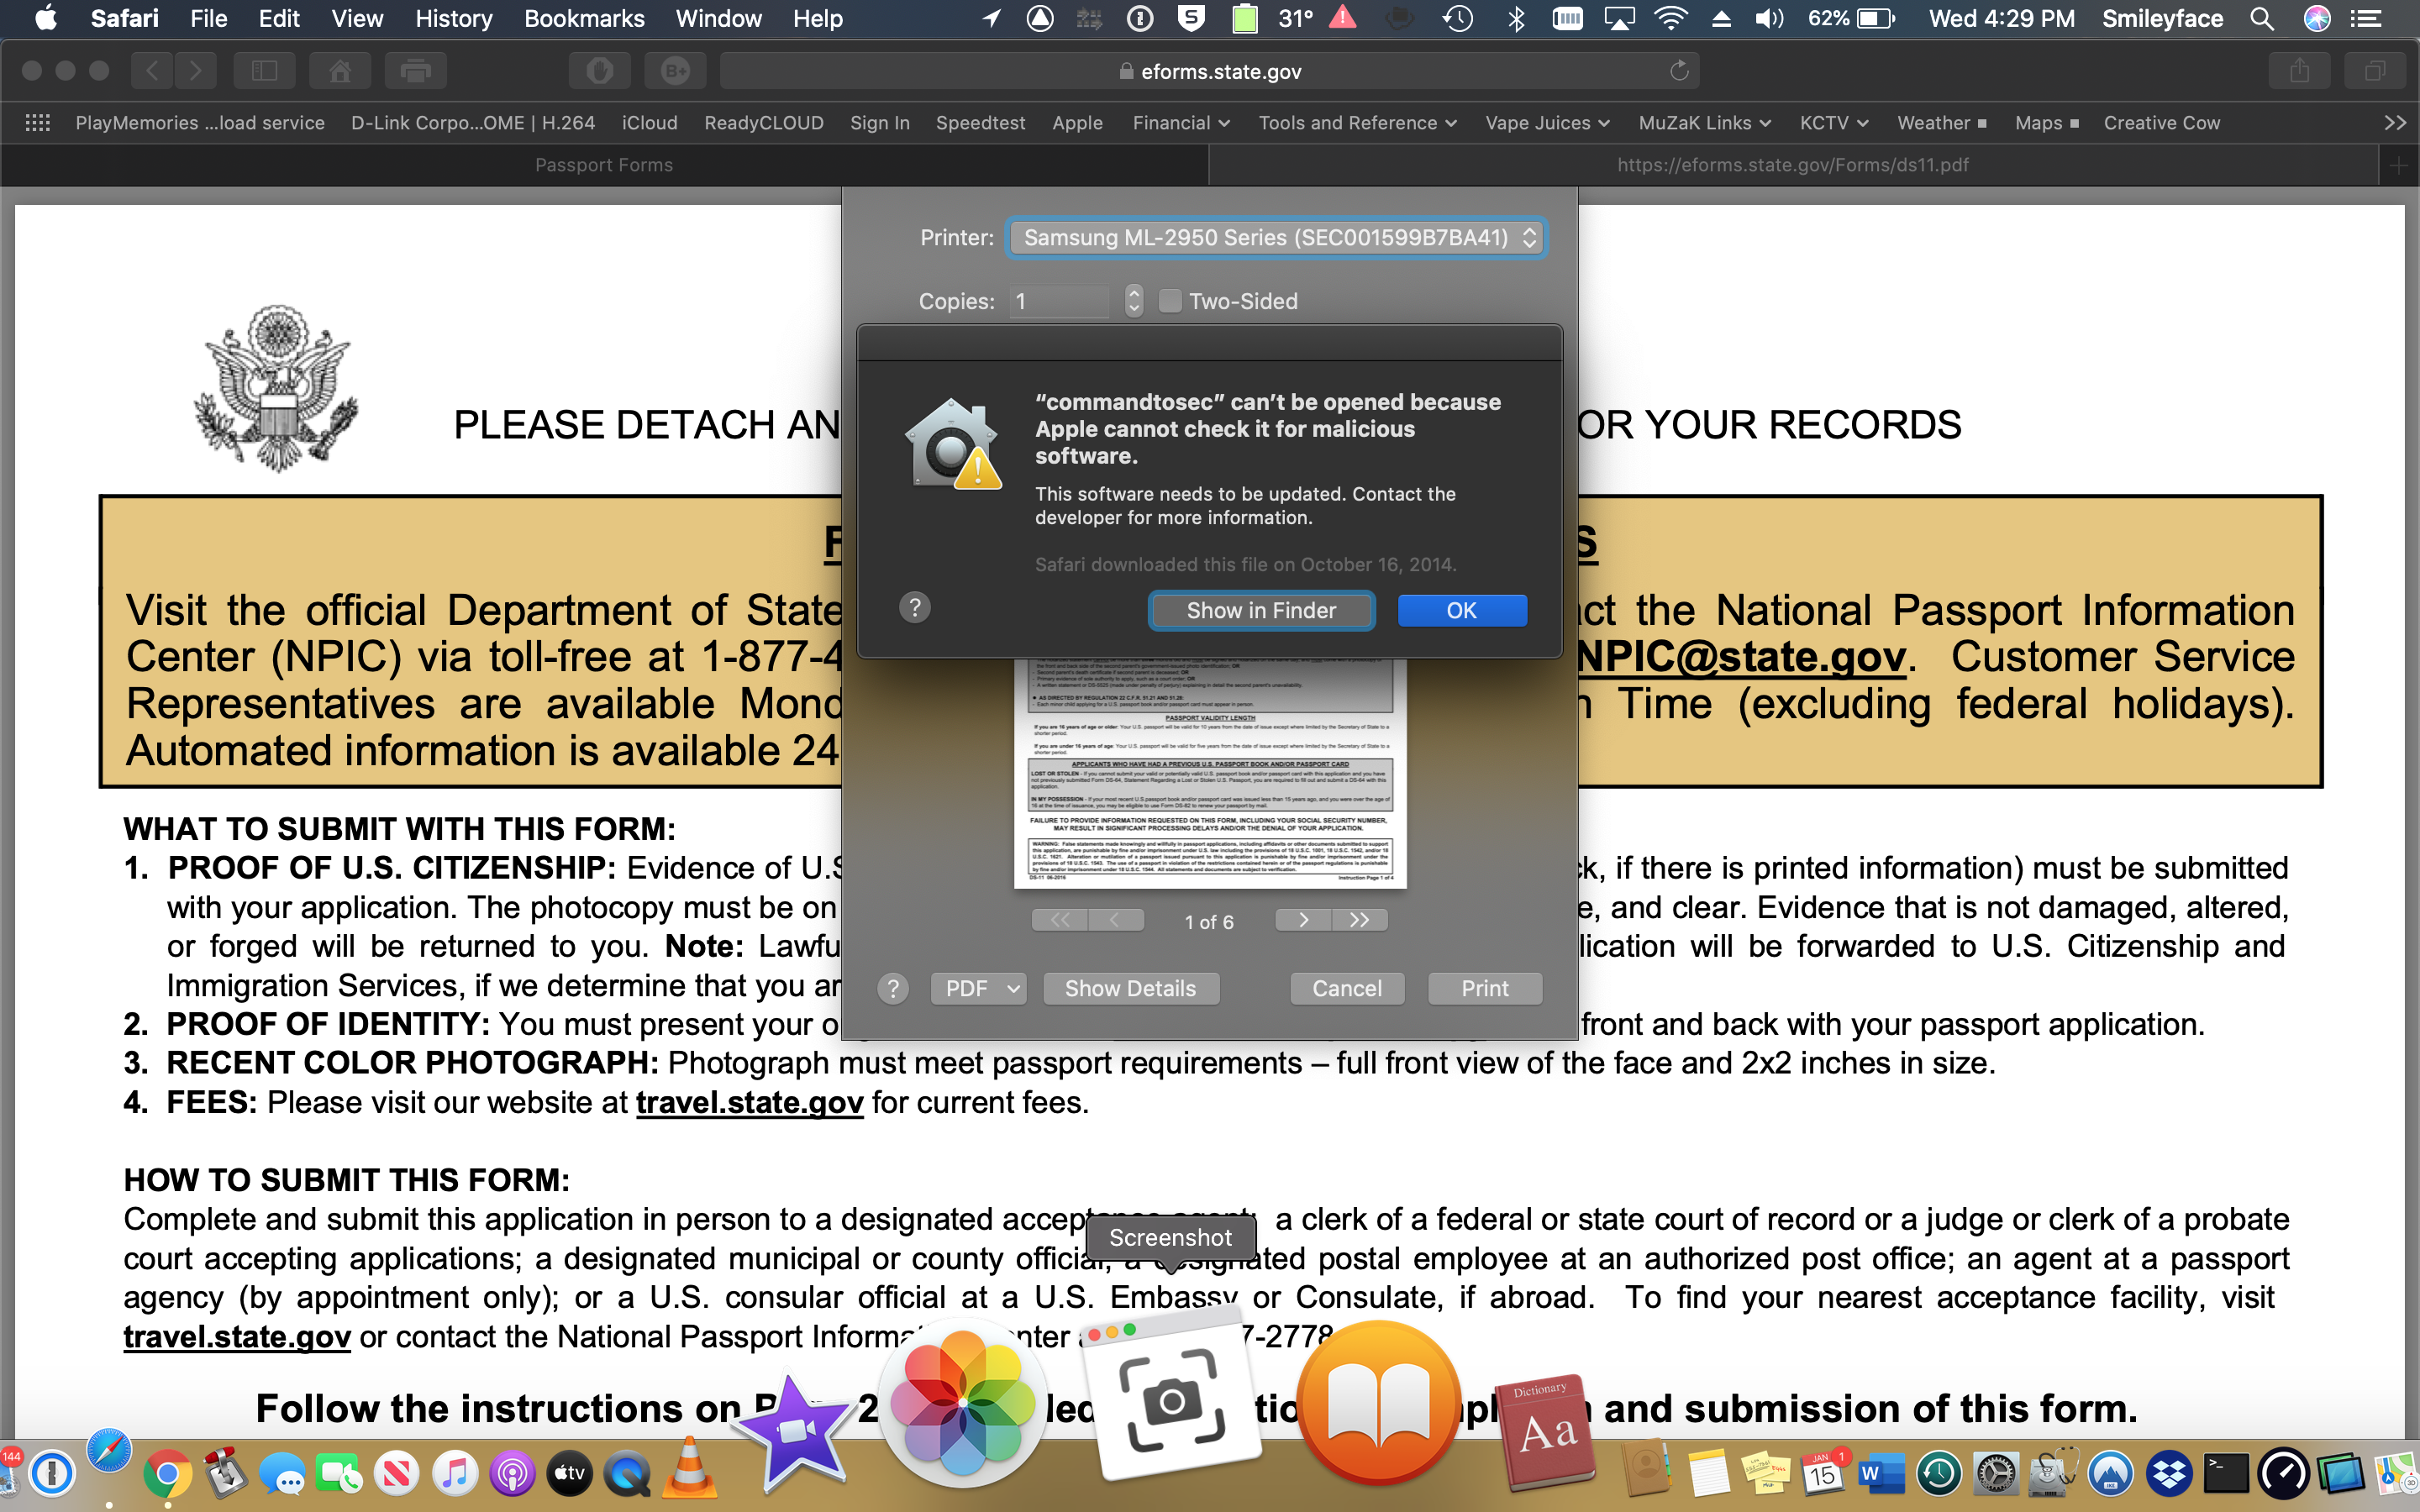Image resolution: width=2420 pixels, height=1512 pixels.
Task: Open the History menu
Action: click(453, 19)
